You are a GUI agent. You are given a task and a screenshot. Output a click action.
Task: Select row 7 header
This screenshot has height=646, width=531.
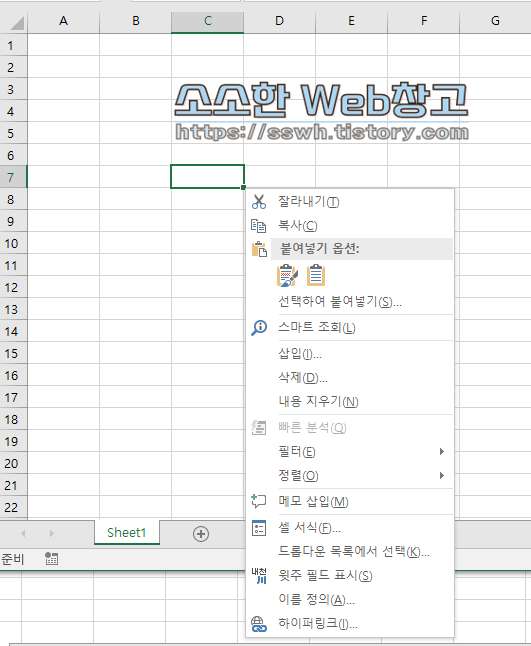tap(14, 177)
